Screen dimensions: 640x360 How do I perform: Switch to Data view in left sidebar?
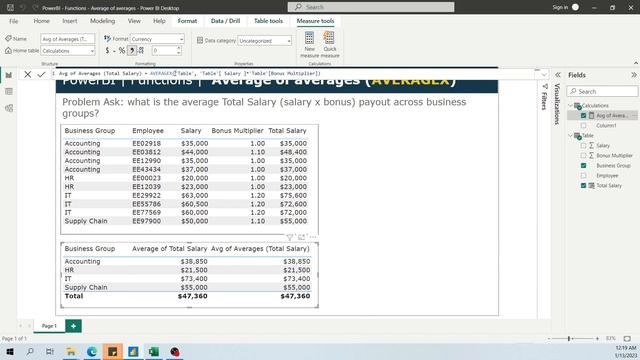click(9, 91)
